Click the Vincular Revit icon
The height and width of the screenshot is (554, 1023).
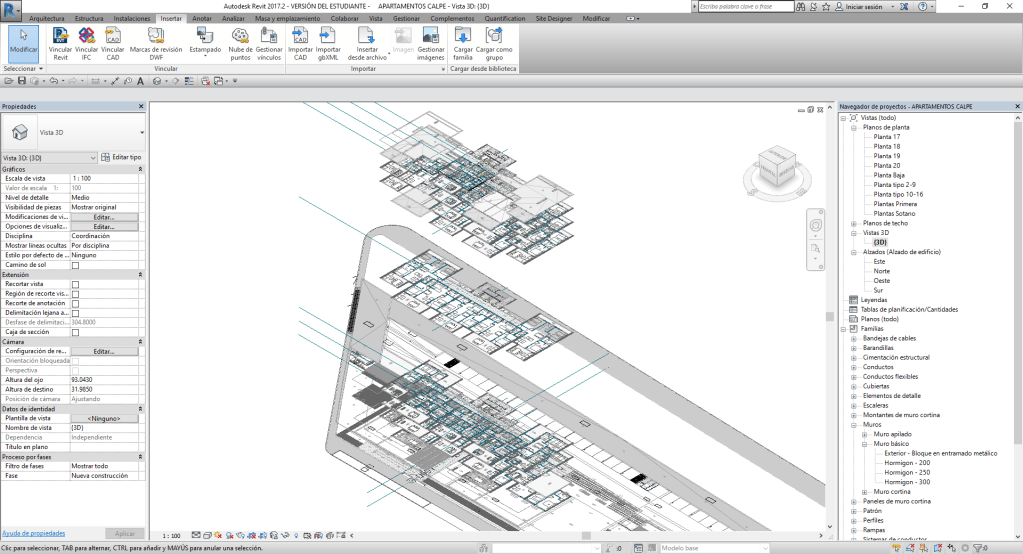coord(60,36)
